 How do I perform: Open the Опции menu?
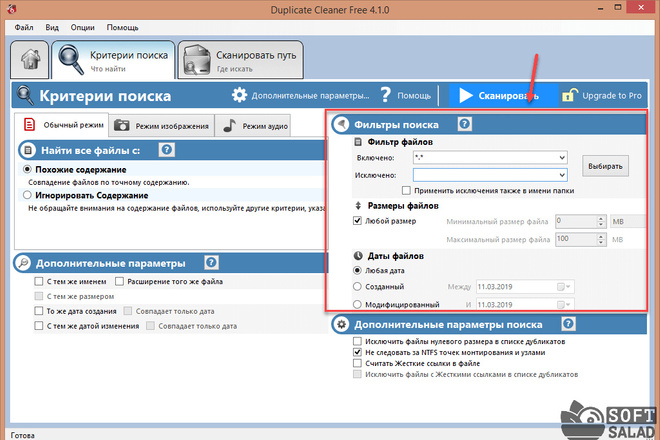click(x=82, y=27)
